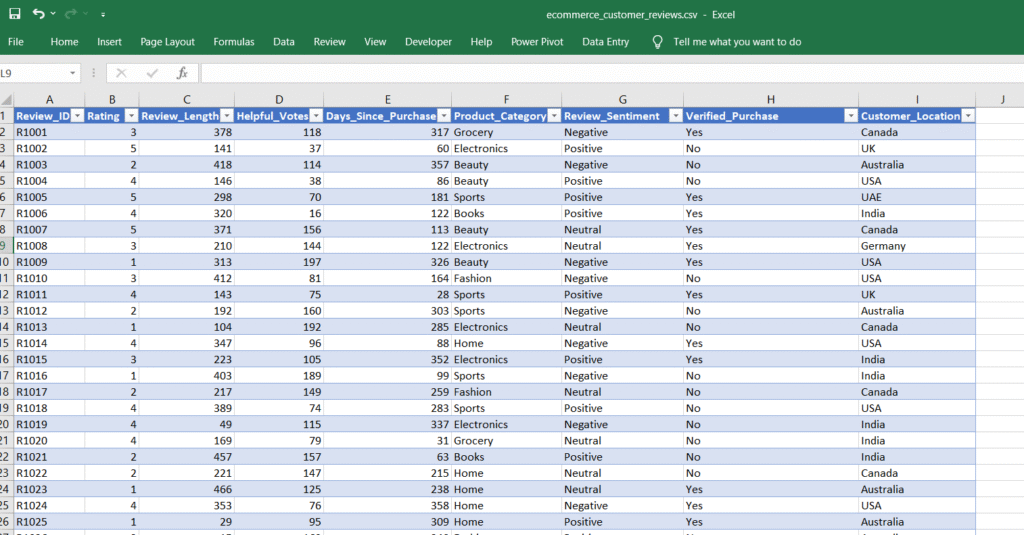Expand the Name Box dropdown arrow
1024x535 pixels.
pos(72,73)
